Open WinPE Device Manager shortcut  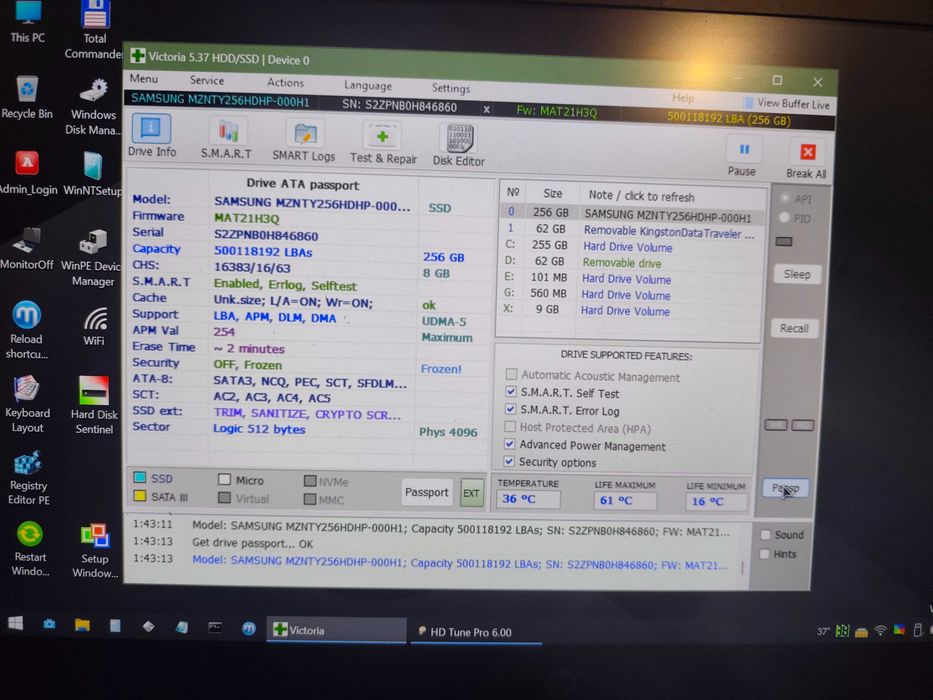[x=92, y=257]
